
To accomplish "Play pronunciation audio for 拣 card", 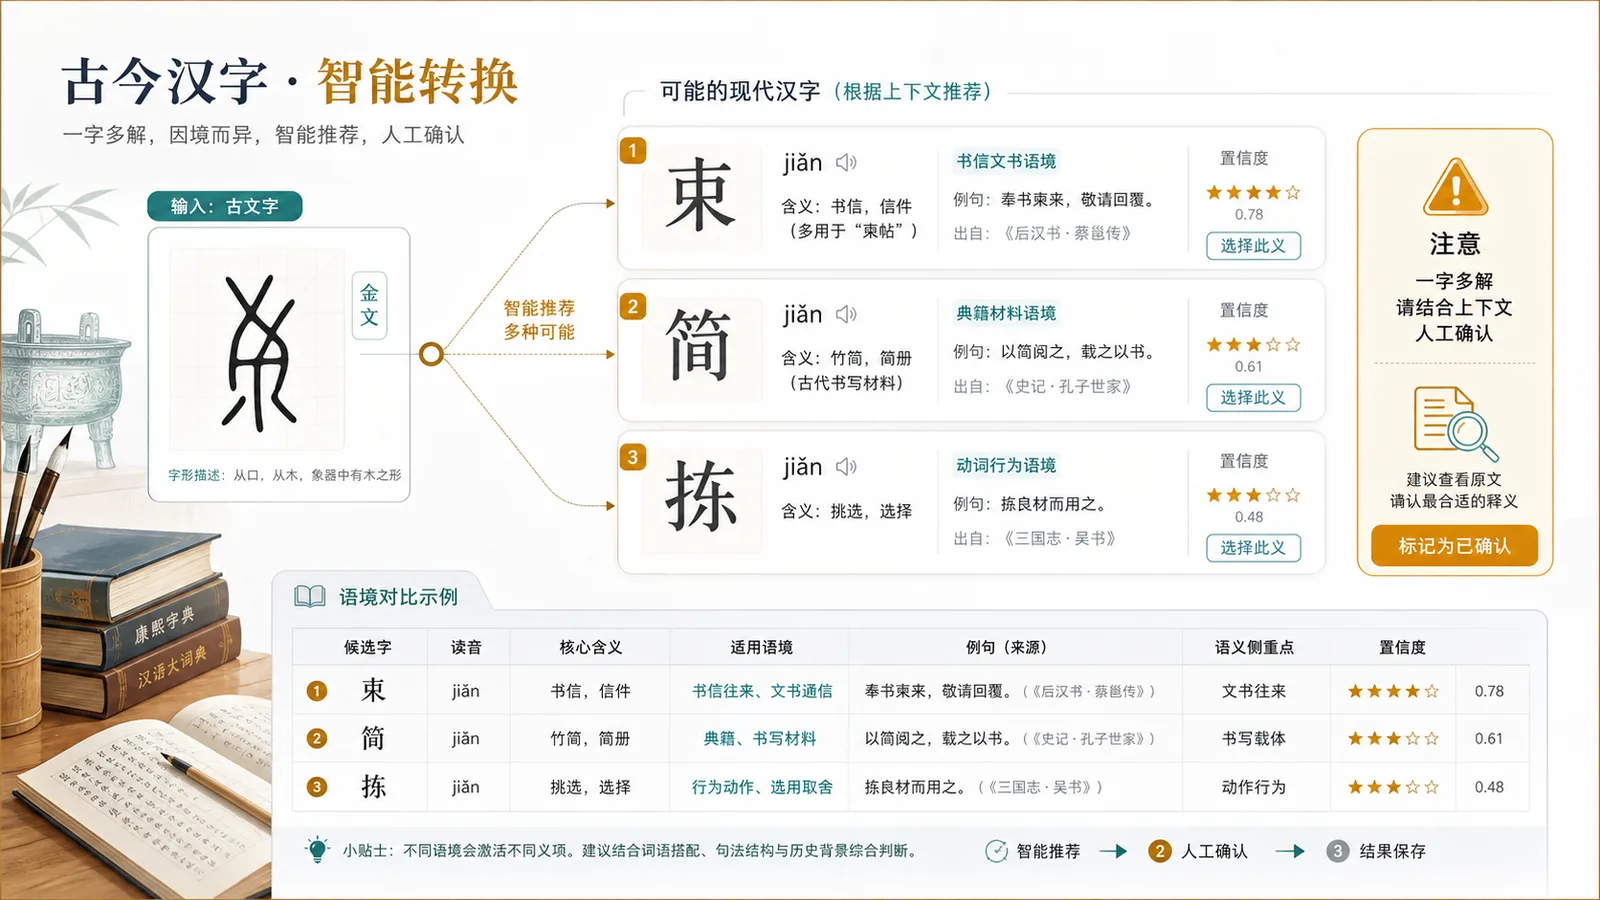I will pos(847,466).
